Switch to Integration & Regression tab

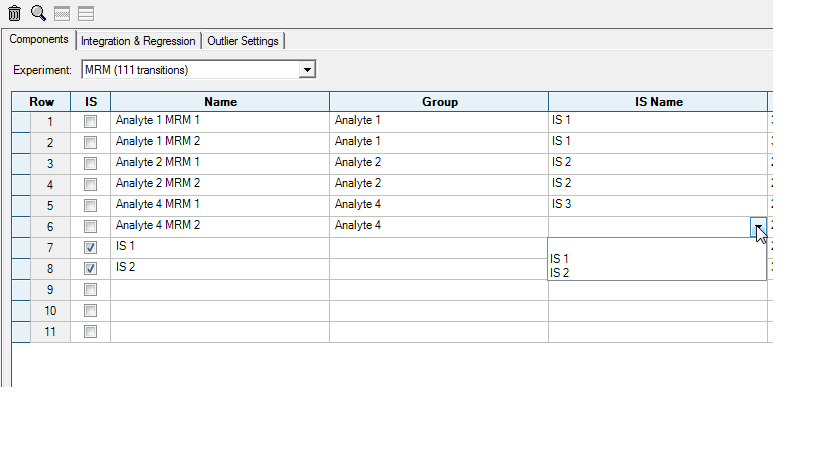(138, 41)
